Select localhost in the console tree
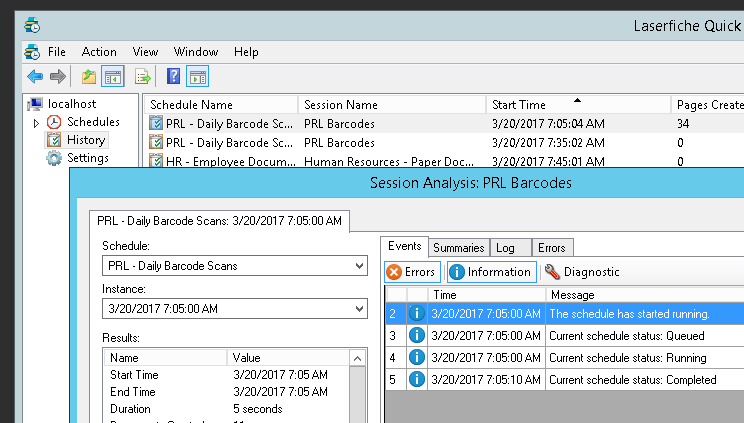Screen dimensions: 744x423 72,104
